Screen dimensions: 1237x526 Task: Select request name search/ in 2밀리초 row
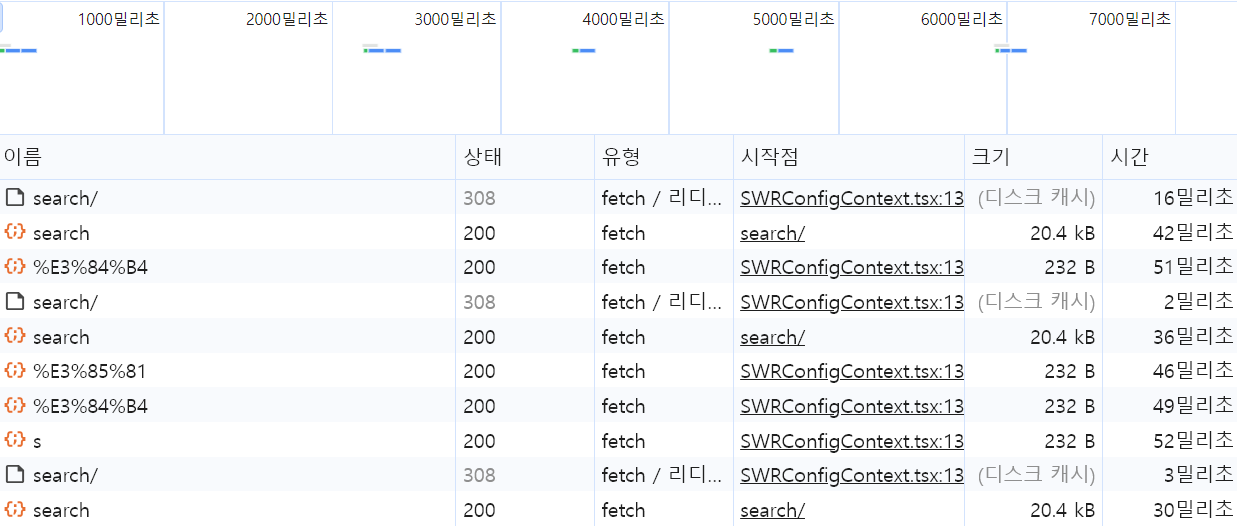point(65,302)
